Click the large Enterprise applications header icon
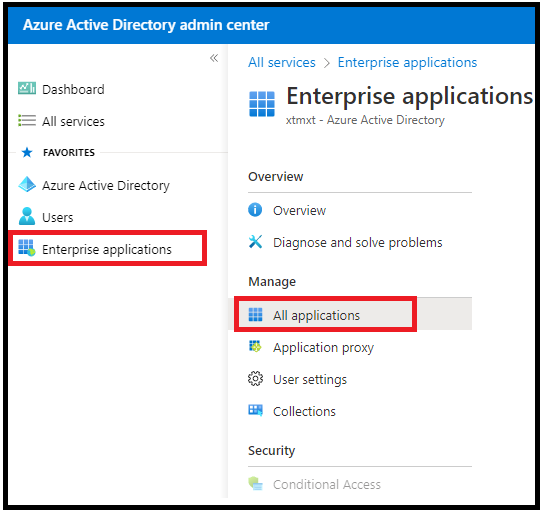Screen dimensions: 543x513 pos(262,104)
